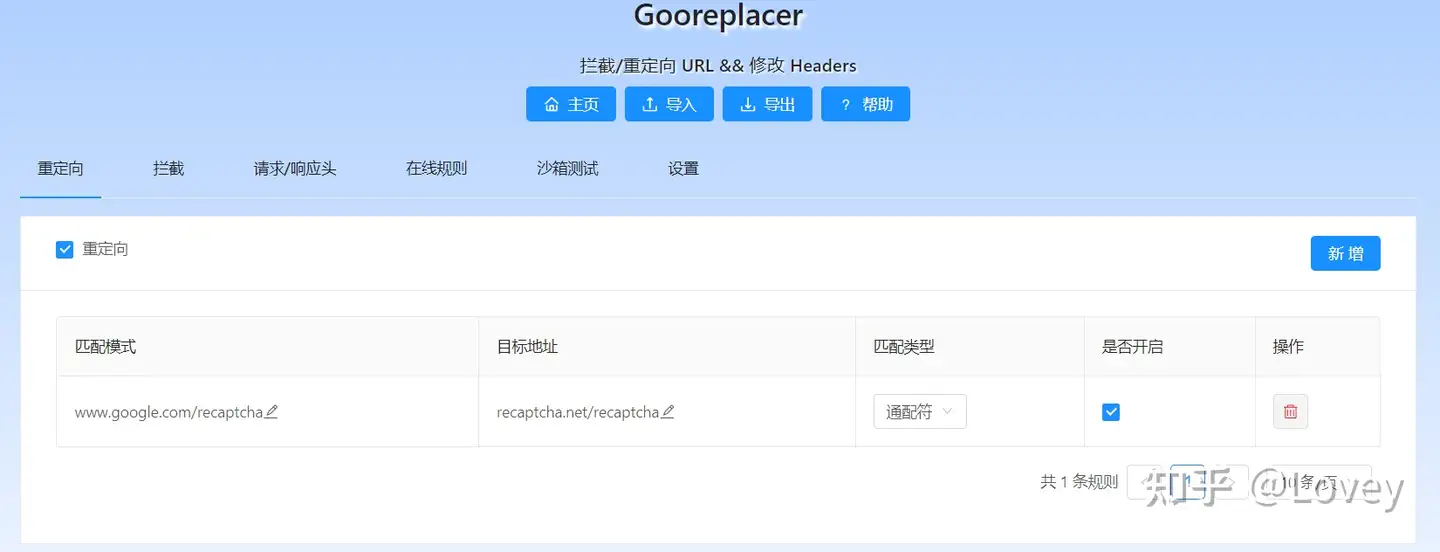Click the Gooreplacer title

719,16
